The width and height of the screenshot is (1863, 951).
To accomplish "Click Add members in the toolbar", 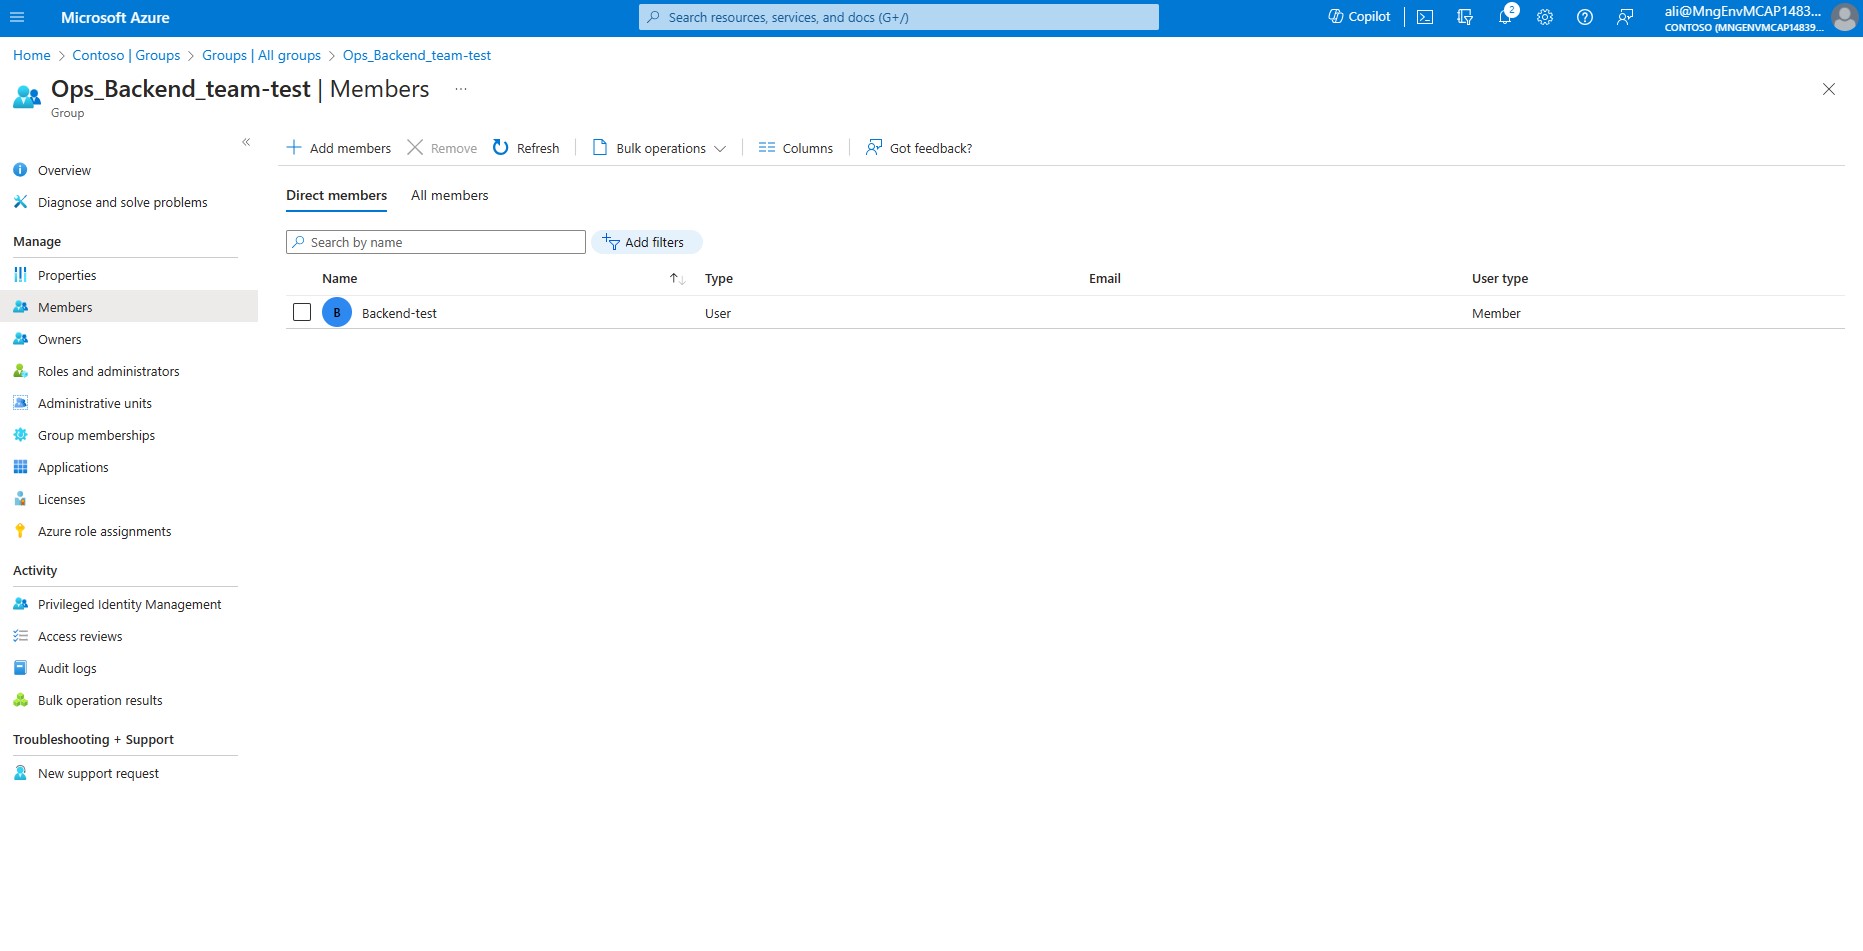I will 339,148.
